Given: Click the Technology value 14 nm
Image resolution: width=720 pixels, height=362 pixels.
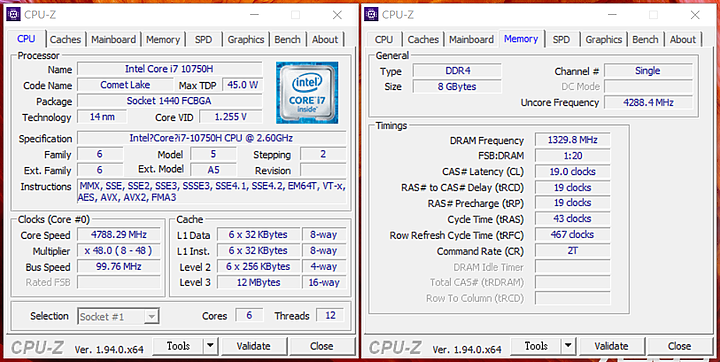Looking at the screenshot, I should coord(102,117).
